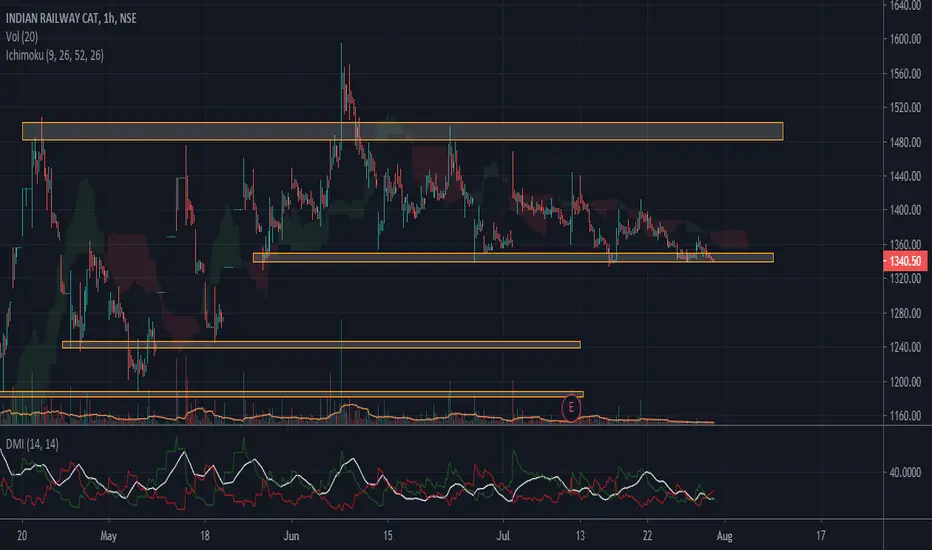This screenshot has height=550, width=932.
Task: Click the 'Jul' date axis label
Action: pos(503,536)
